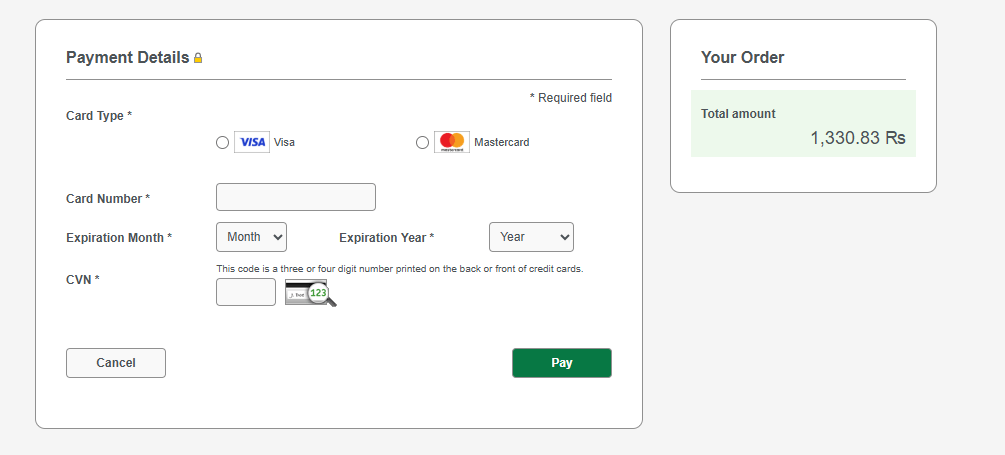This screenshot has width=1005, height=455.
Task: Click the Mastercard logo image
Action: [x=452, y=142]
